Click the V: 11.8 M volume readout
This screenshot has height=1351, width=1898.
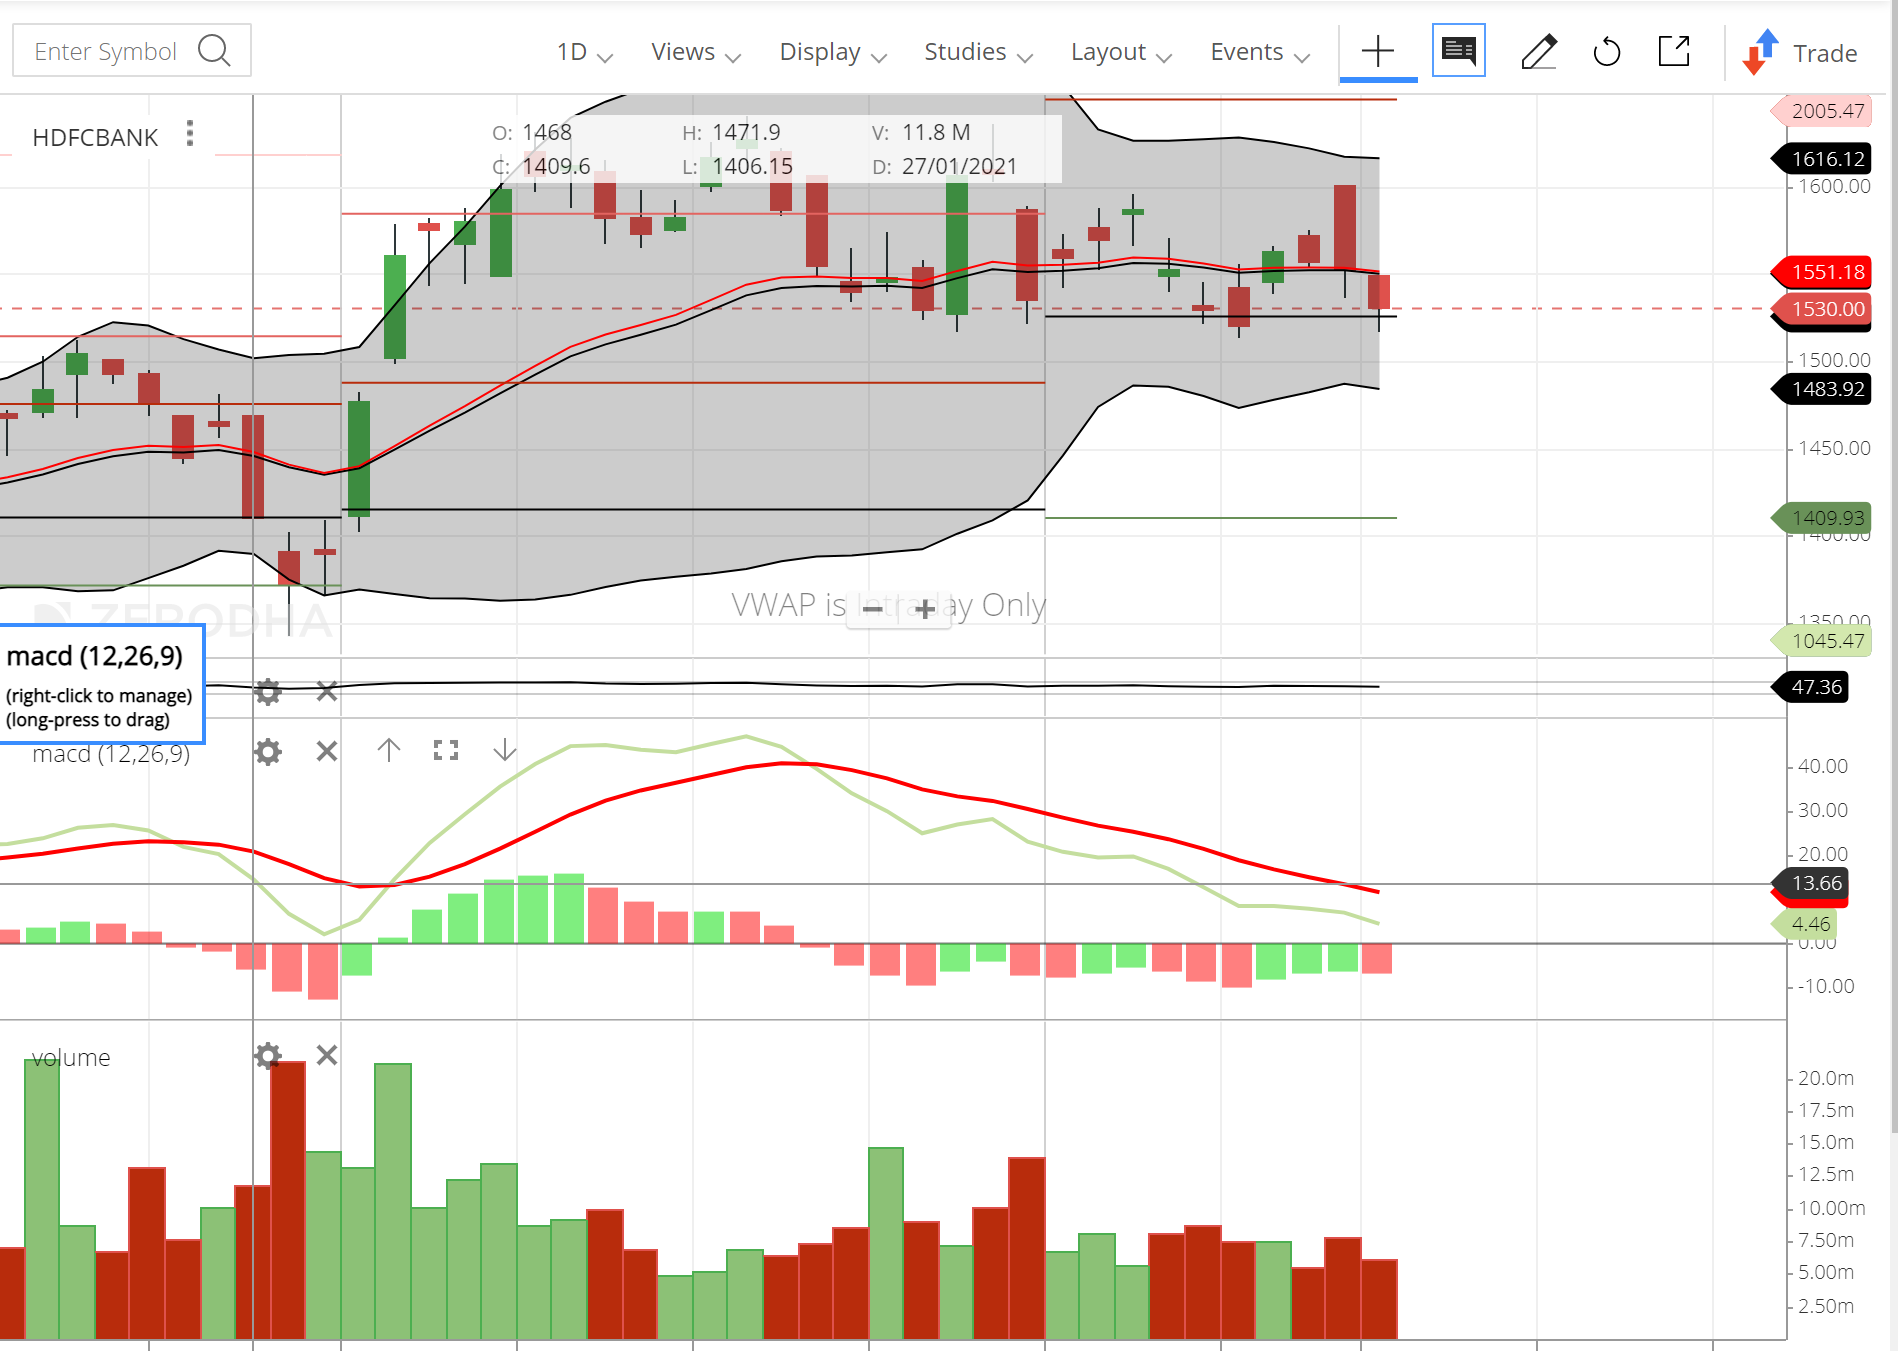[920, 133]
